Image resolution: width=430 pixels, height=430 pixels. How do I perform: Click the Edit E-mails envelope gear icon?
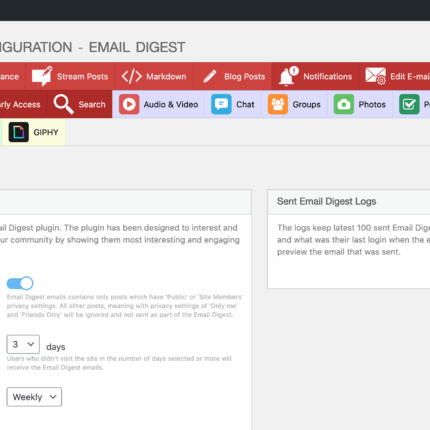375,76
